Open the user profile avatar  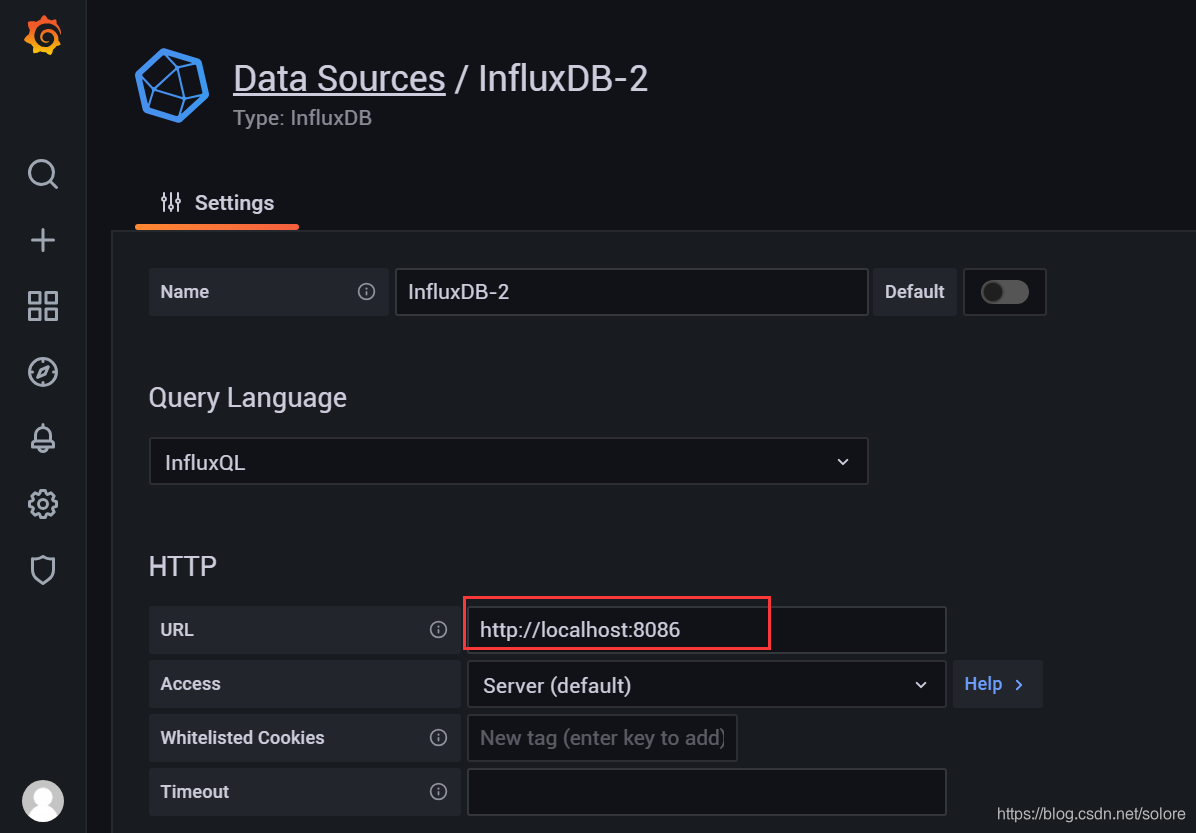coord(43,801)
